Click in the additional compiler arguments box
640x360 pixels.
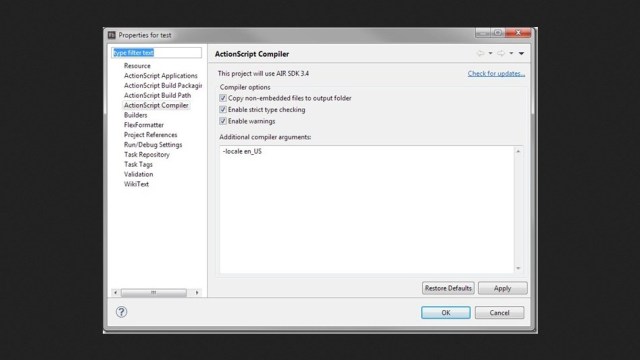(x=367, y=209)
